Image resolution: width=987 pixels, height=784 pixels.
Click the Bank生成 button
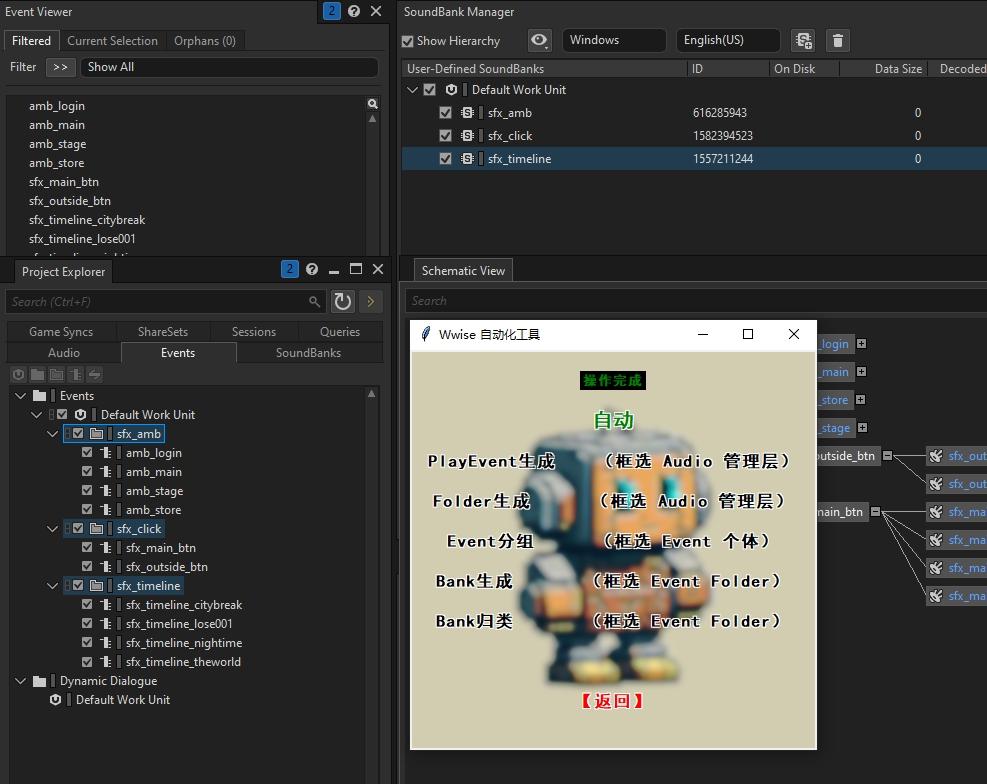click(474, 581)
